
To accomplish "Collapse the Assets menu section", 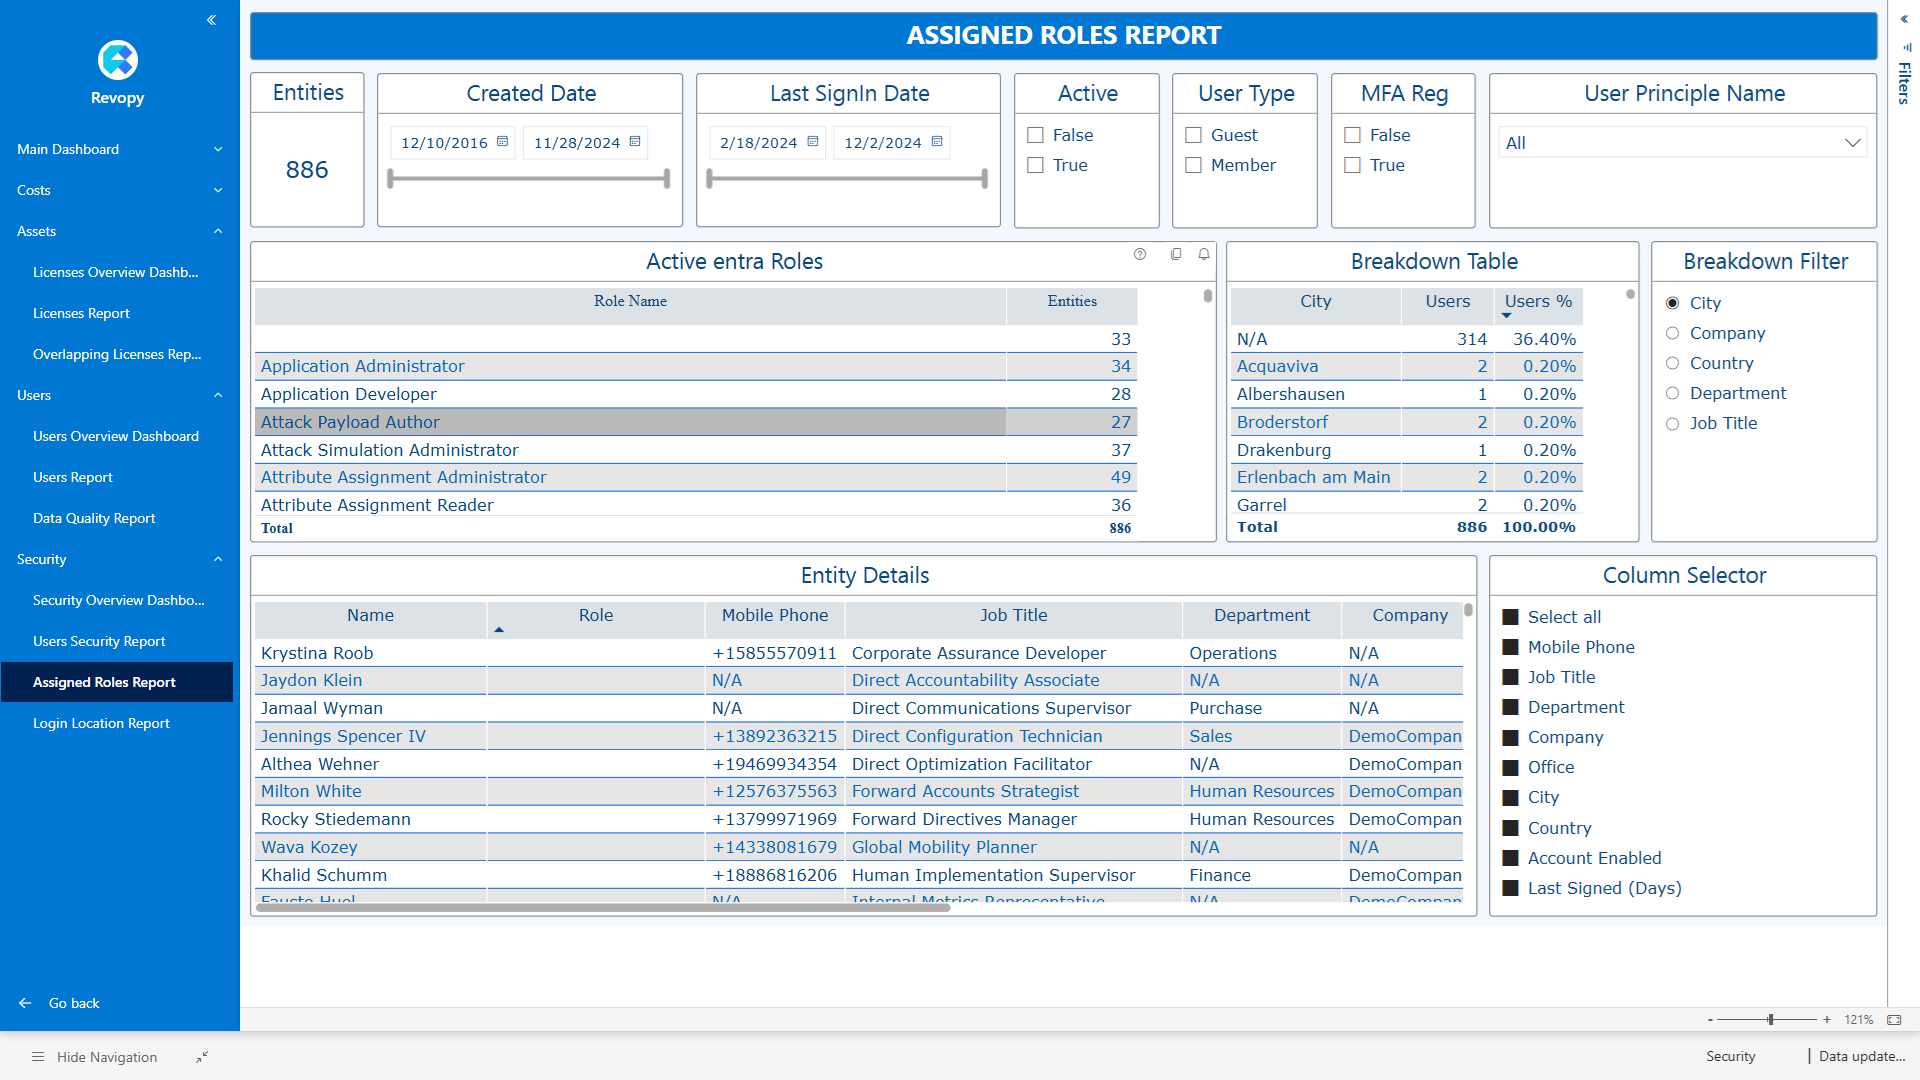I will 120,231.
